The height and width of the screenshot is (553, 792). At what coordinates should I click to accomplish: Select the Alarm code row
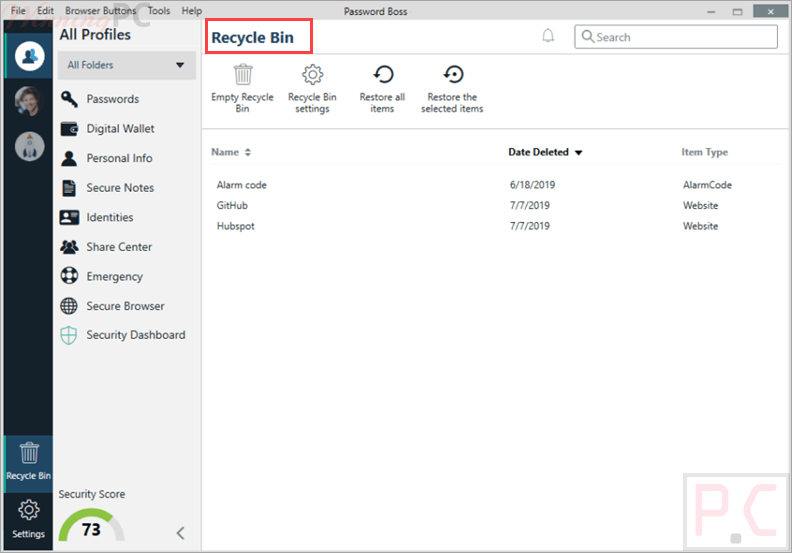pyautogui.click(x=496, y=185)
